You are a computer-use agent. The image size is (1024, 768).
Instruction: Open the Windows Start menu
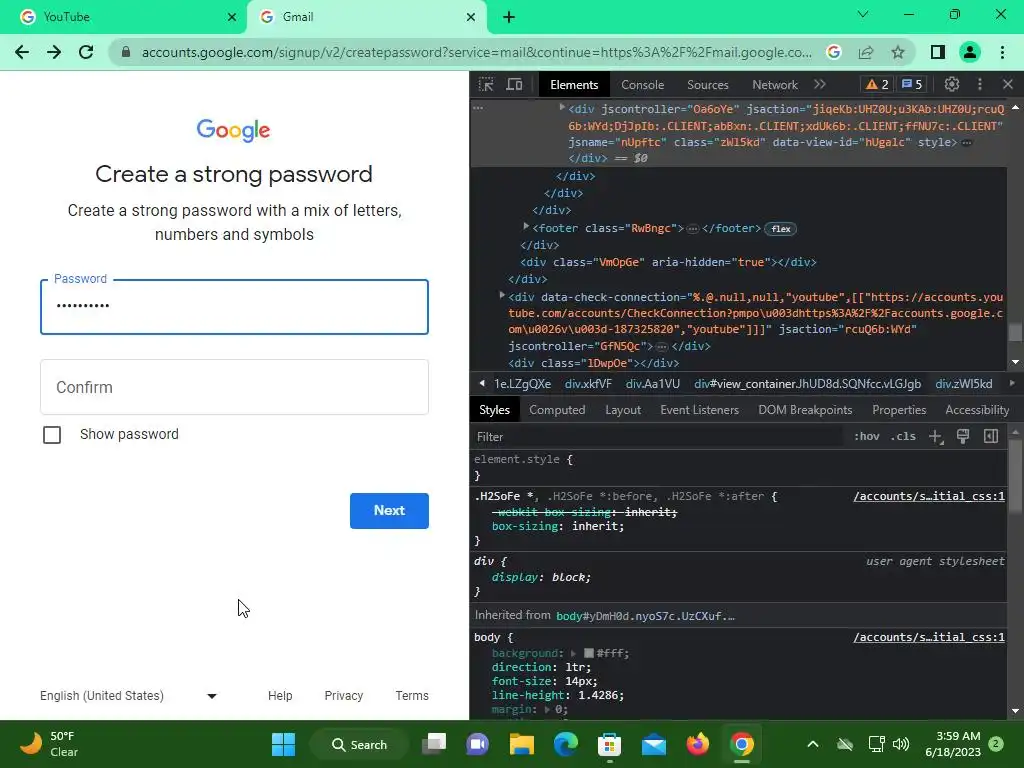click(x=283, y=744)
